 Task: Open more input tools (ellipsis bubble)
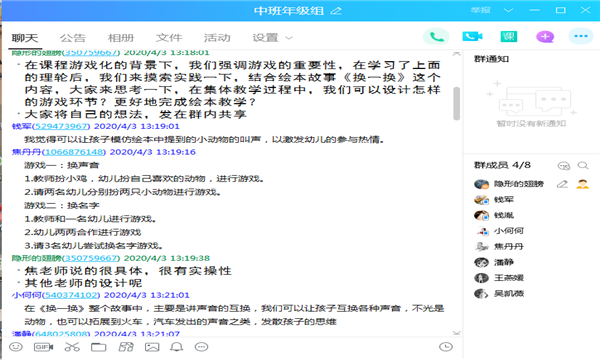[x=201, y=347]
